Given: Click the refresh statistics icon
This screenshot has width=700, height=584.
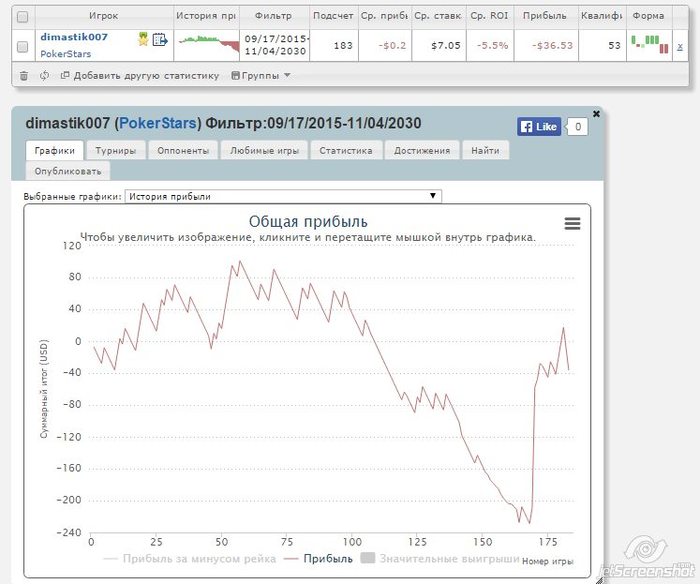Looking at the screenshot, I should pos(44,75).
